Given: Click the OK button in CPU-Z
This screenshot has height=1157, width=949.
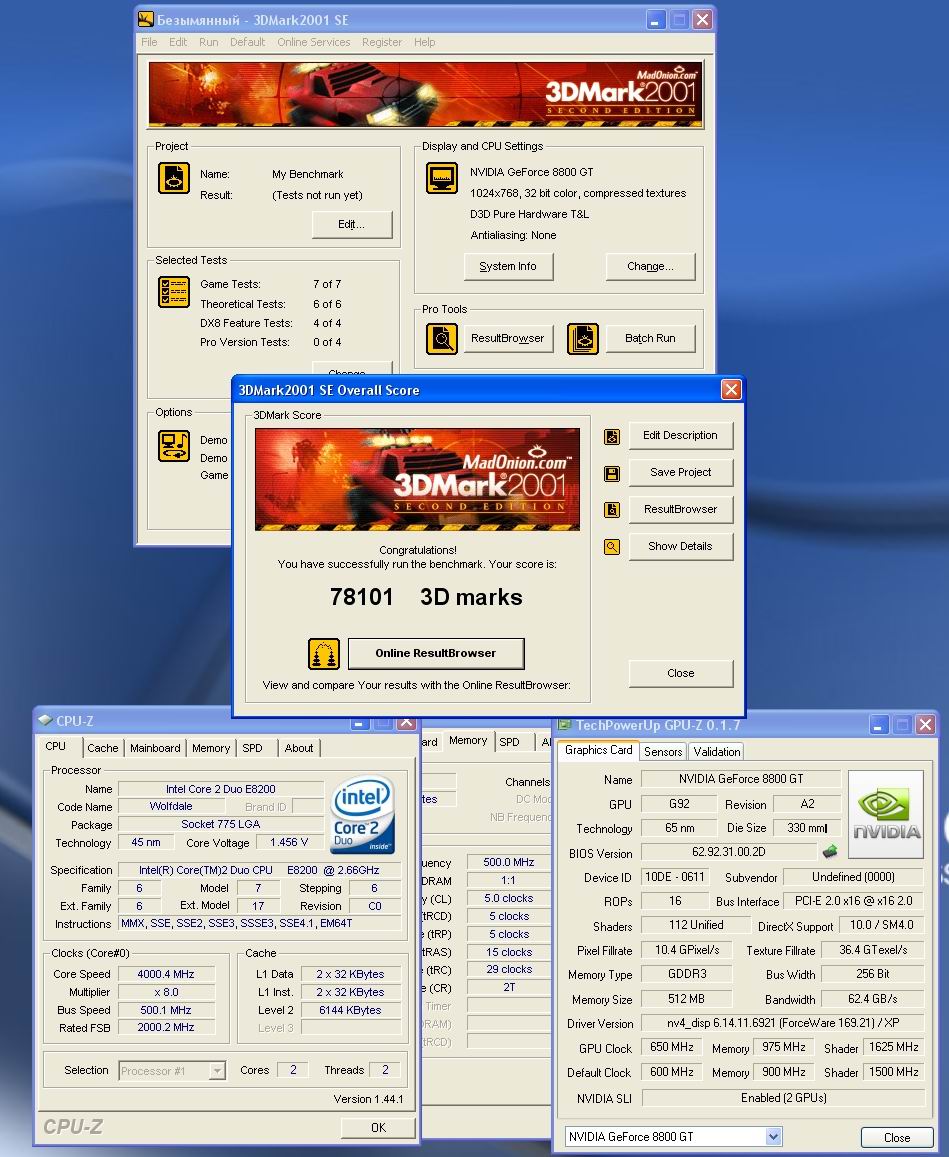Looking at the screenshot, I should [x=378, y=1127].
